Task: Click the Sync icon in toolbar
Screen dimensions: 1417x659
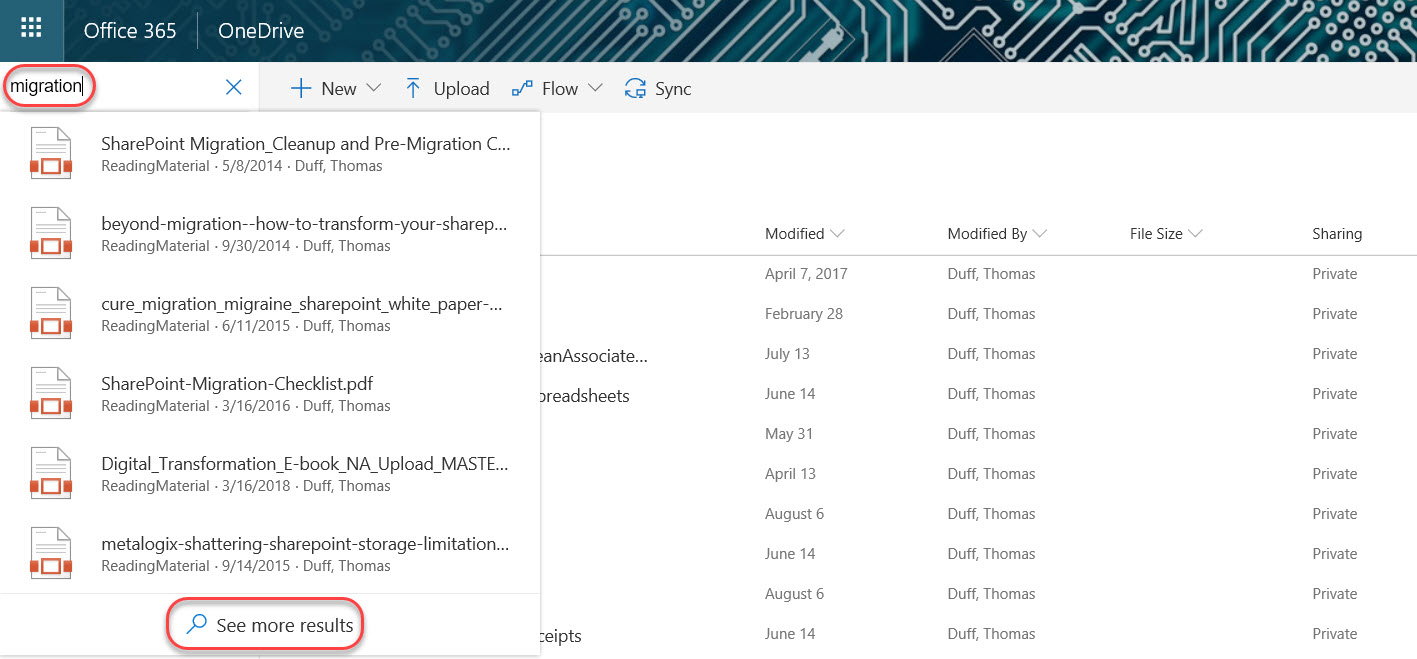Action: coord(635,89)
